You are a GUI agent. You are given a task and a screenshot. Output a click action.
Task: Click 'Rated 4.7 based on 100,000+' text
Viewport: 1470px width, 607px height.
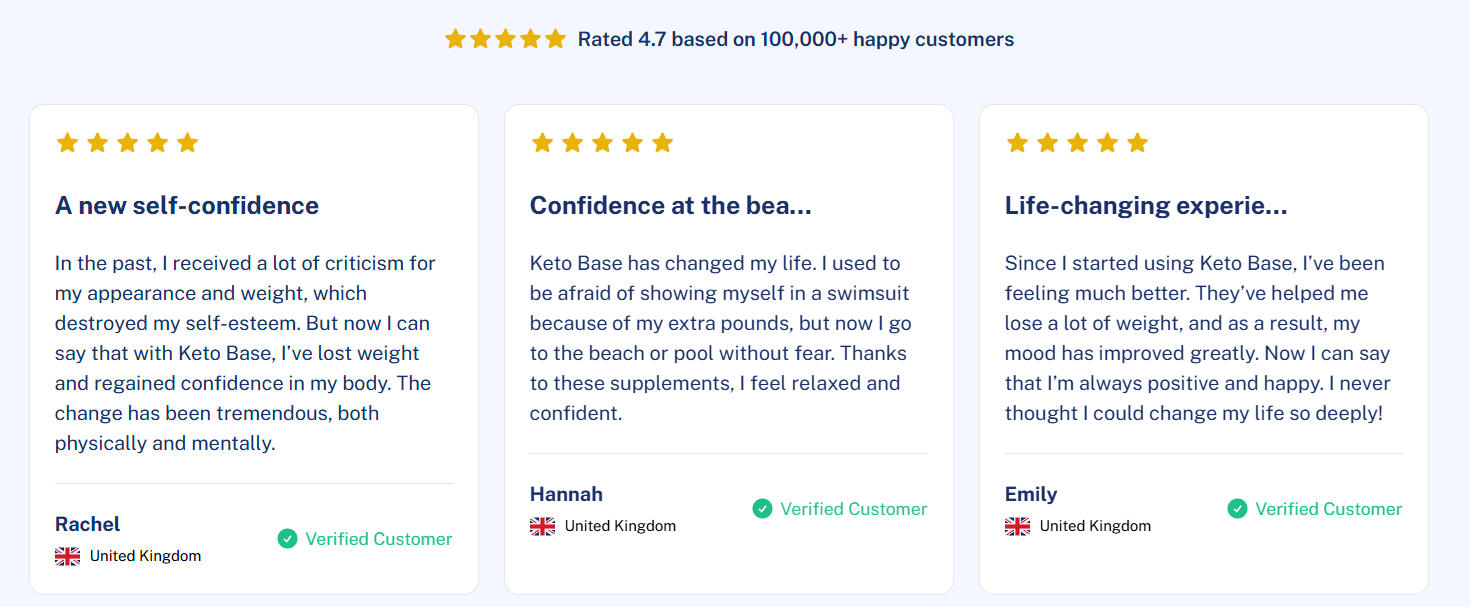click(795, 39)
